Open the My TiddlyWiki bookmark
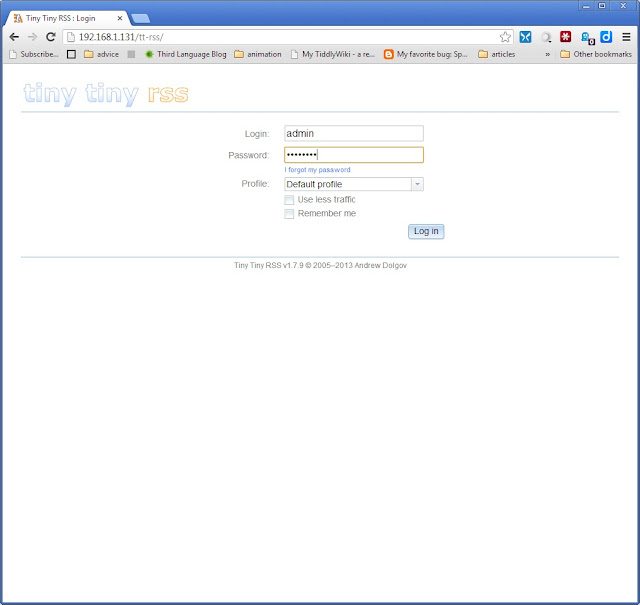Image resolution: width=640 pixels, height=605 pixels. tap(333, 54)
